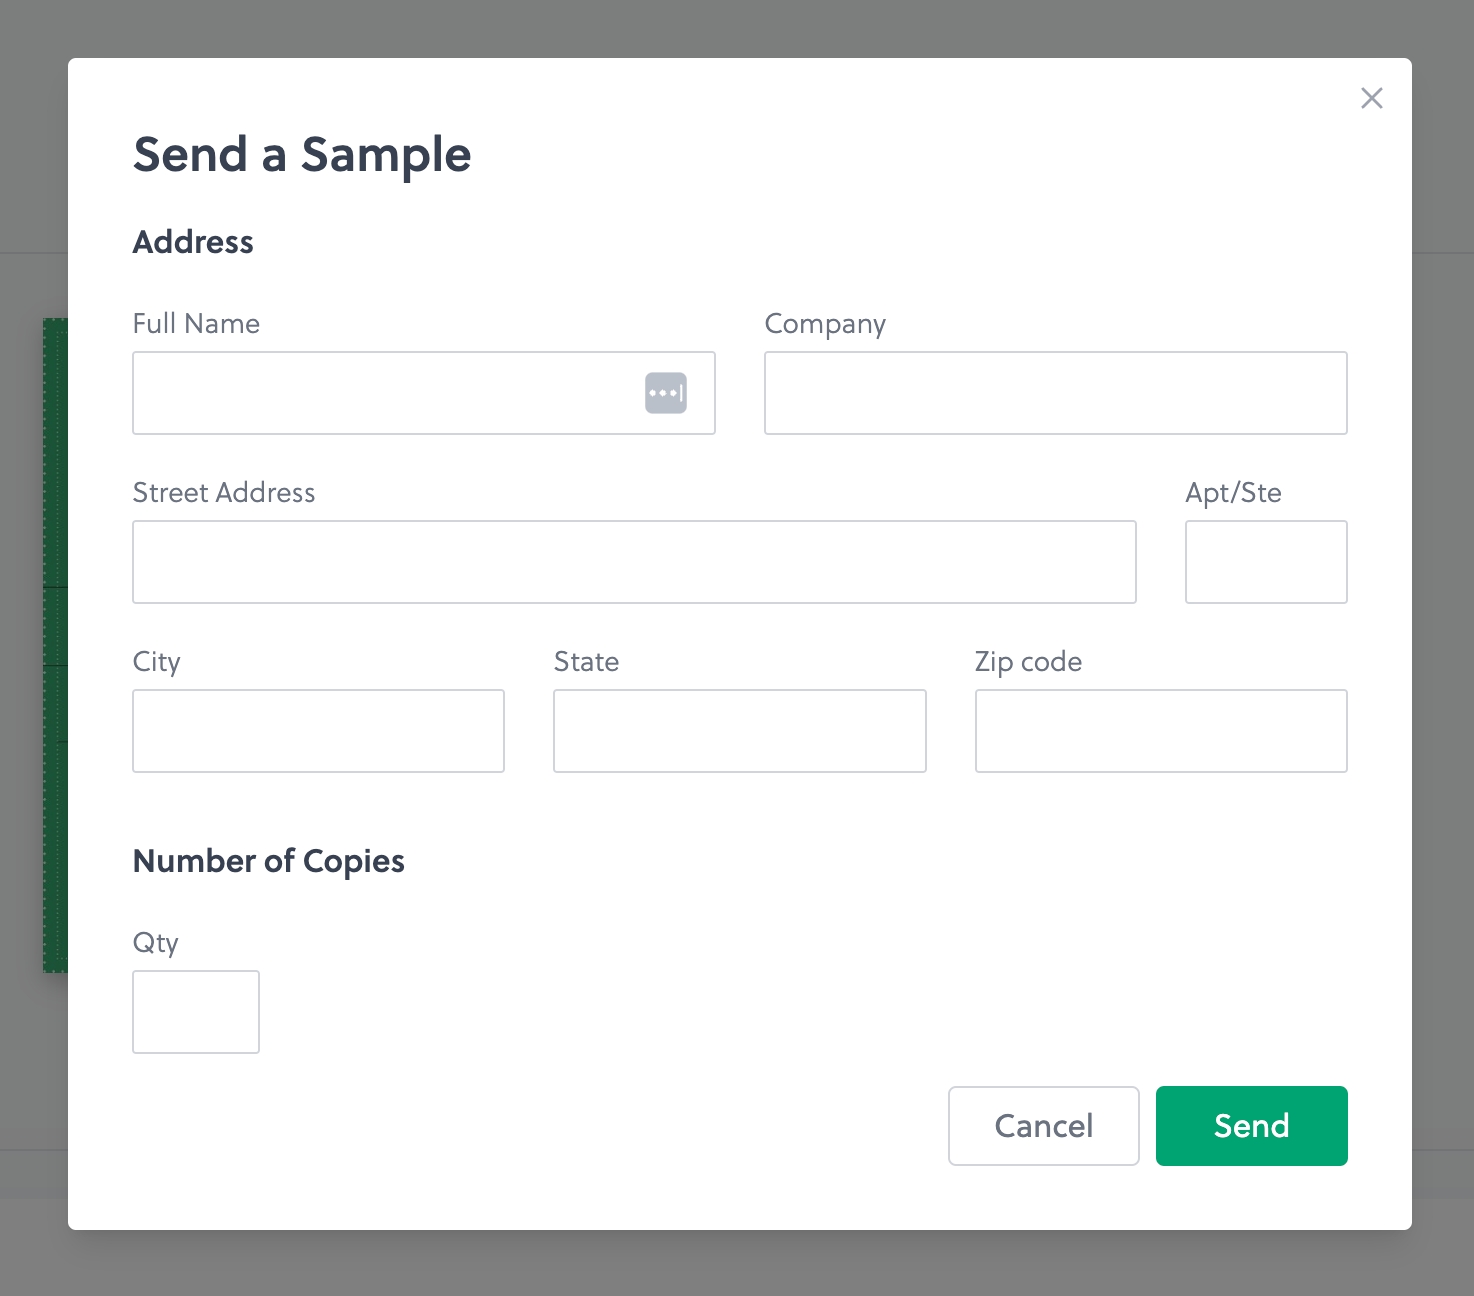Click into the Company text box
This screenshot has width=1474, height=1296.
coord(1055,393)
